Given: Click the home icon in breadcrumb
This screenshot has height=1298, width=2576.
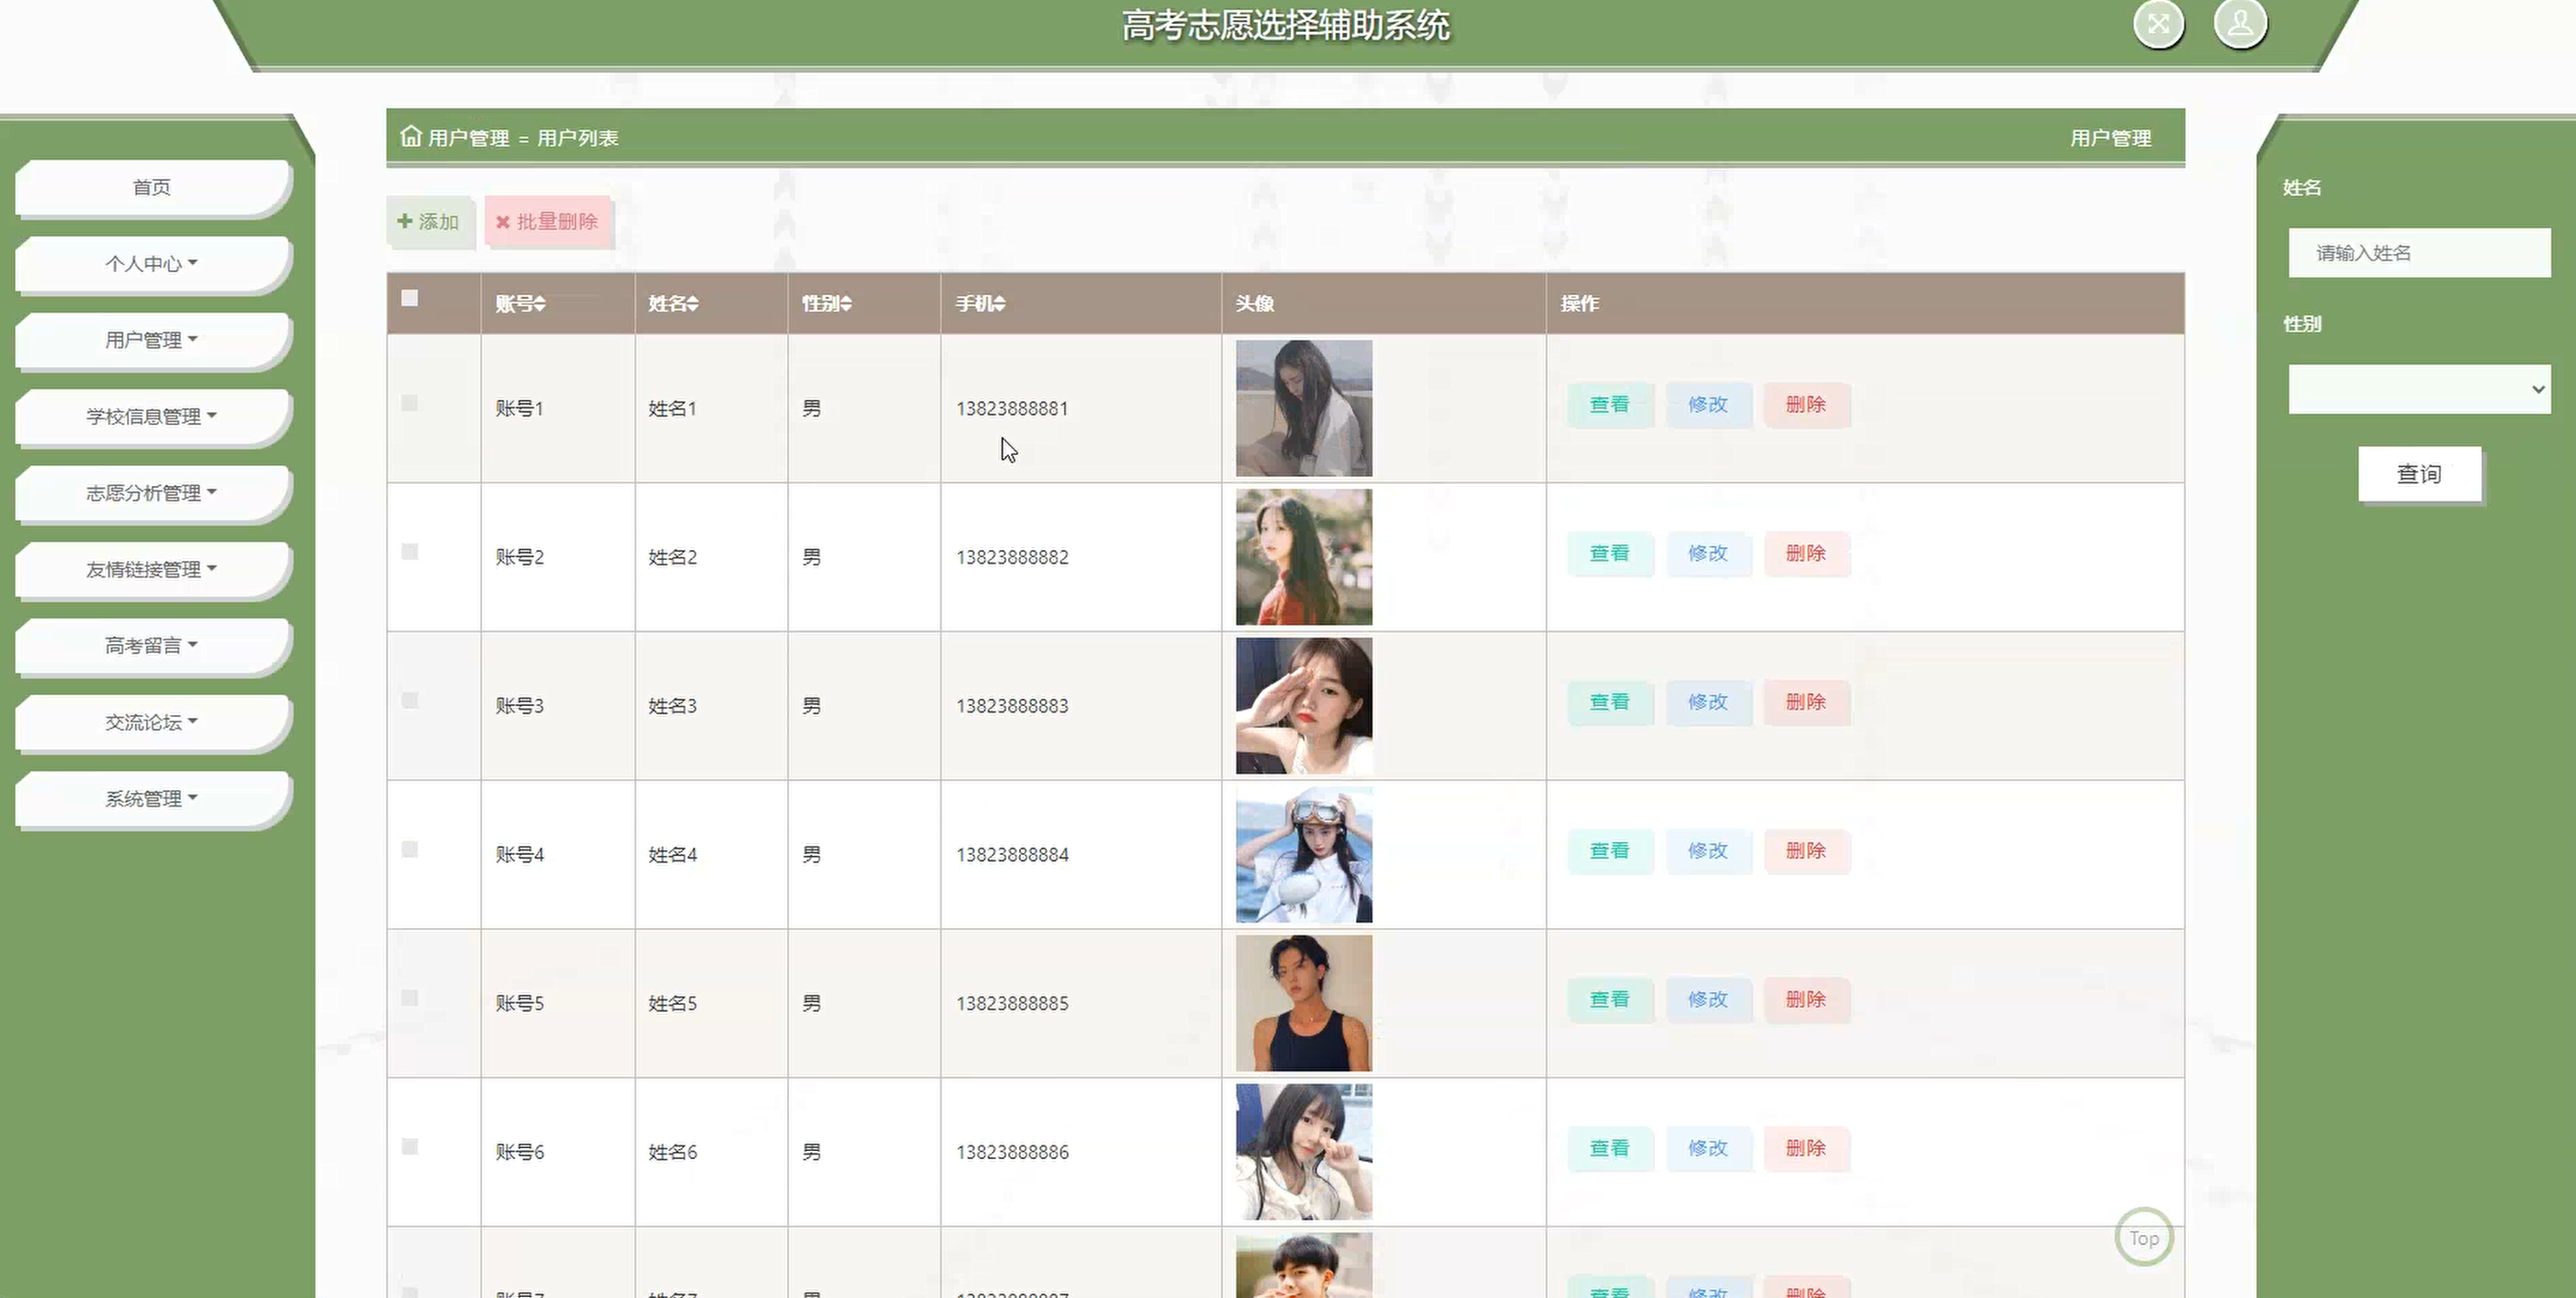Looking at the screenshot, I should click(x=410, y=136).
